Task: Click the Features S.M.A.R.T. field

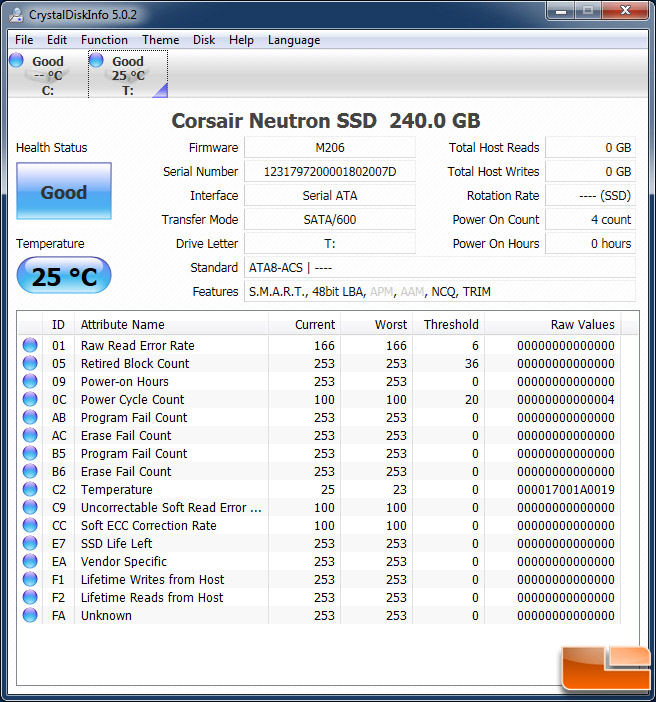Action: [x=440, y=292]
